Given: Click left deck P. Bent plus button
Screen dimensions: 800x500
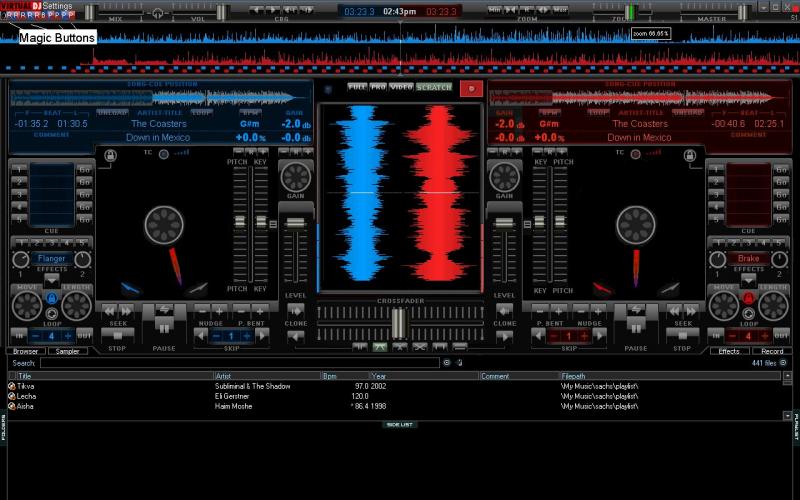Looking at the screenshot, I should coord(259,310).
